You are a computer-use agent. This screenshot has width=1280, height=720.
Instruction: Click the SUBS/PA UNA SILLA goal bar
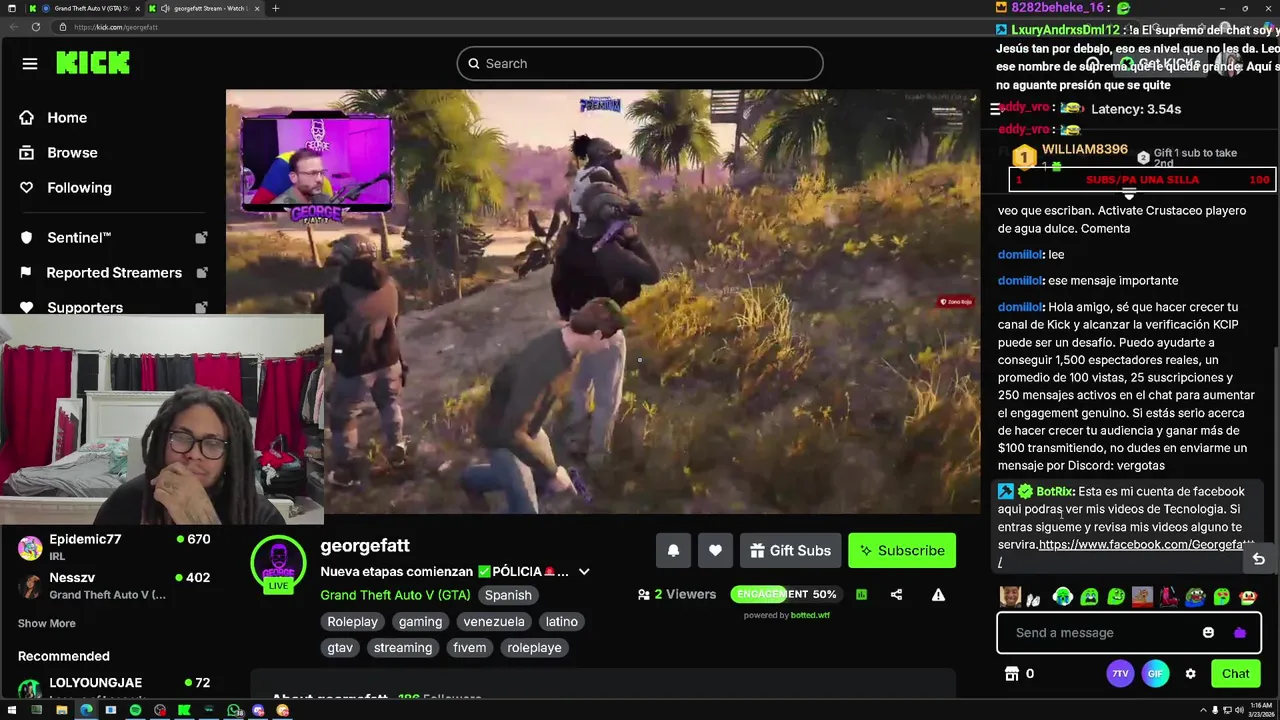[x=1142, y=180]
